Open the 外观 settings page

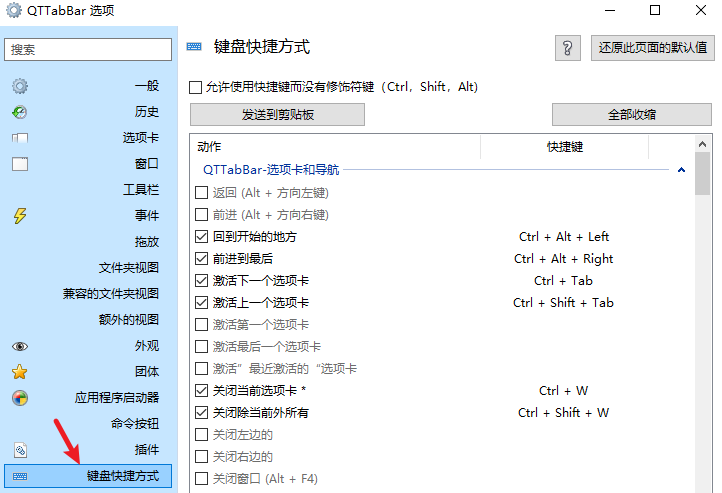click(147, 346)
